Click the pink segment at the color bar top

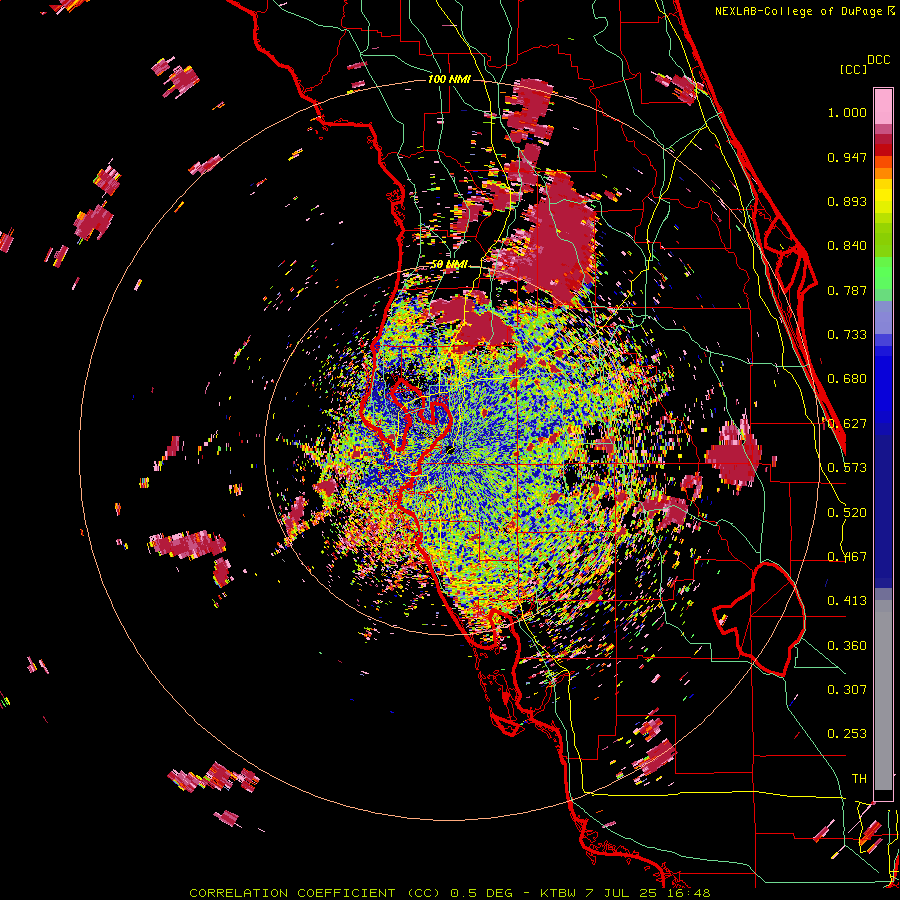tap(883, 107)
